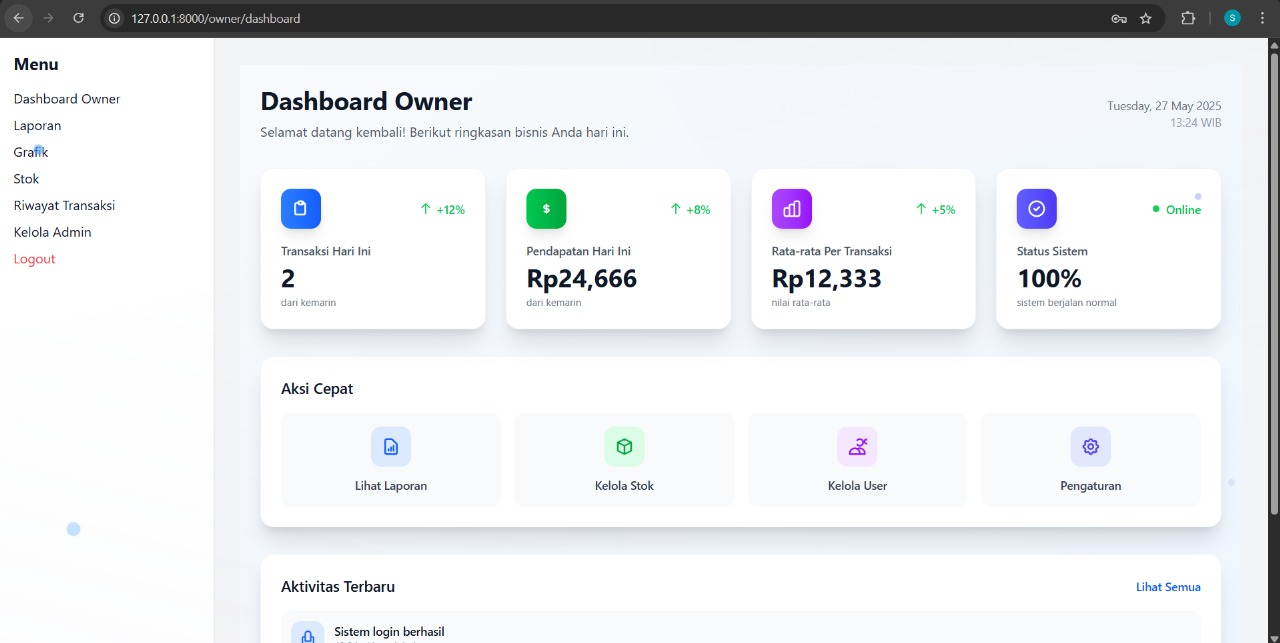Viewport: 1280px width, 643px height.
Task: Open Riwayat Transaksi from the menu
Action: (63, 205)
